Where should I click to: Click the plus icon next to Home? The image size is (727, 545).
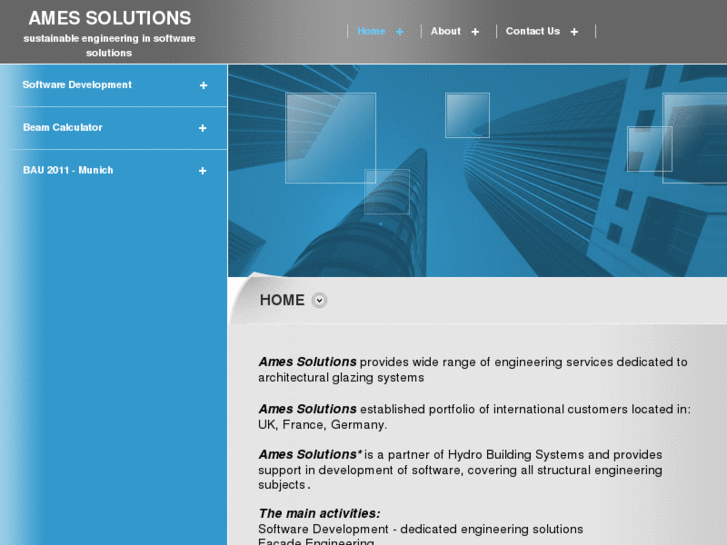pyautogui.click(x=400, y=32)
